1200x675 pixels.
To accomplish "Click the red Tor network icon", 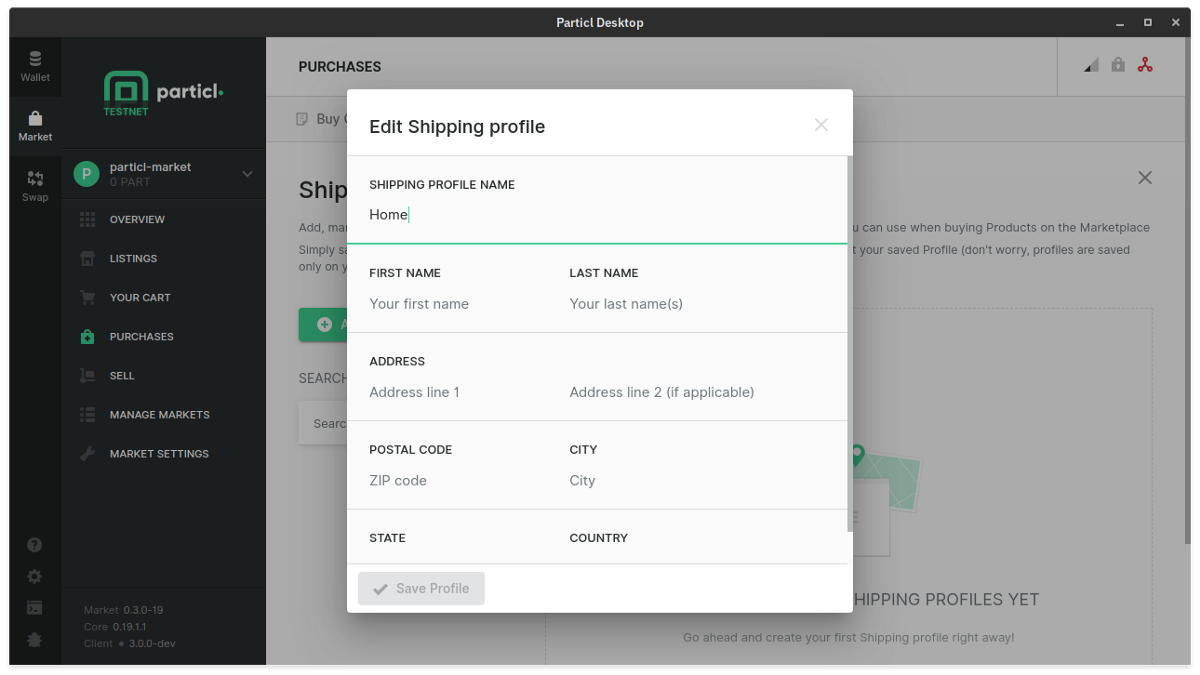I will click(1145, 65).
